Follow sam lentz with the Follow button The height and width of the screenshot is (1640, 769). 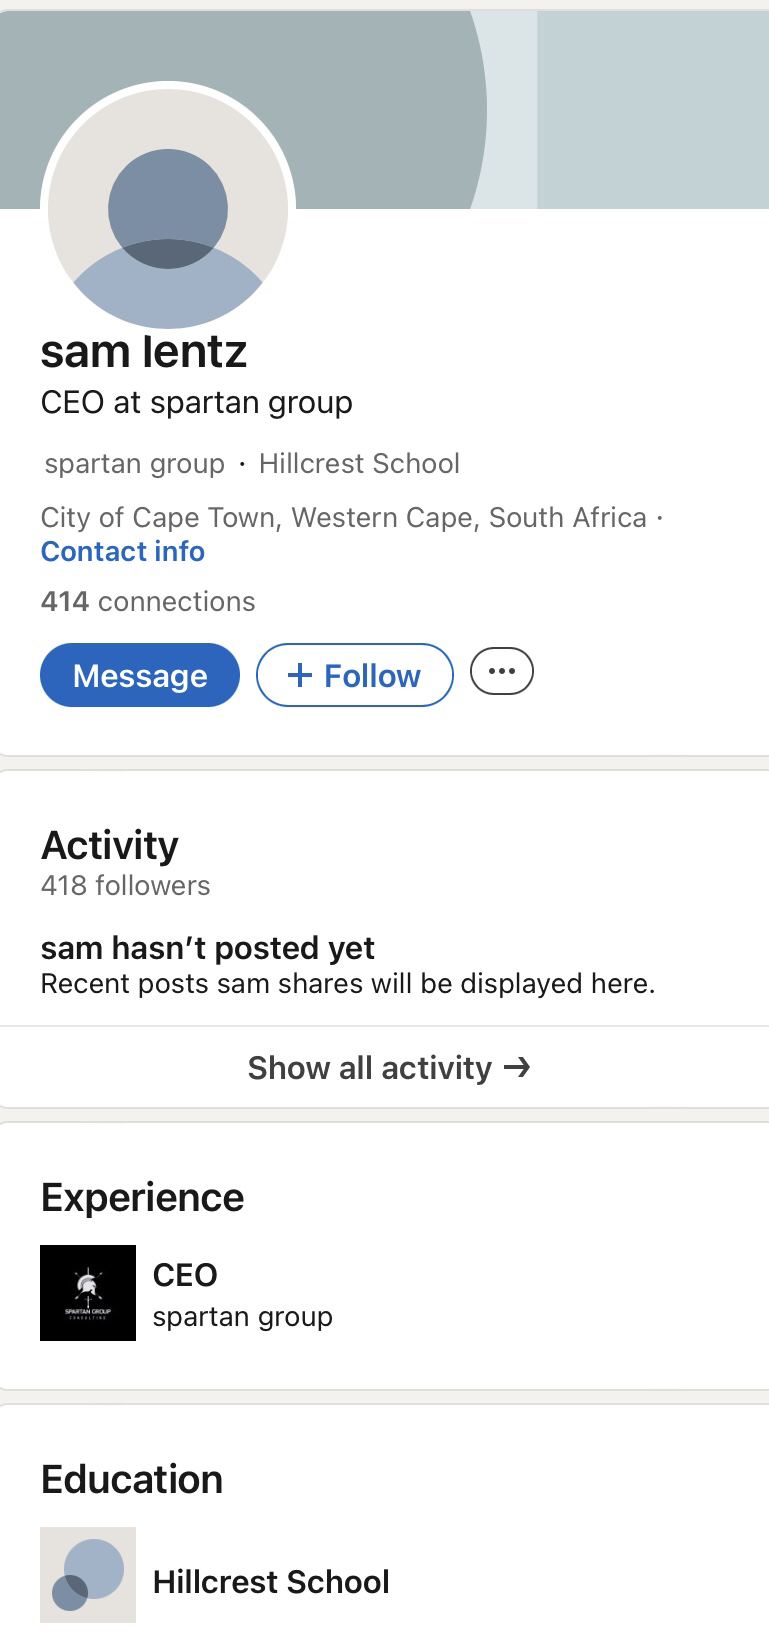[355, 675]
